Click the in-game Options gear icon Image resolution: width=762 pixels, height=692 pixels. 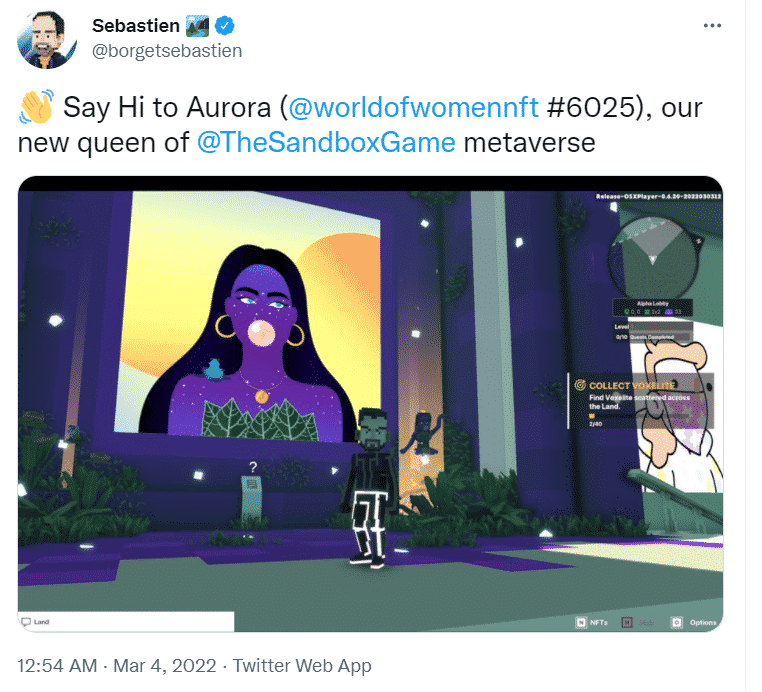click(676, 622)
